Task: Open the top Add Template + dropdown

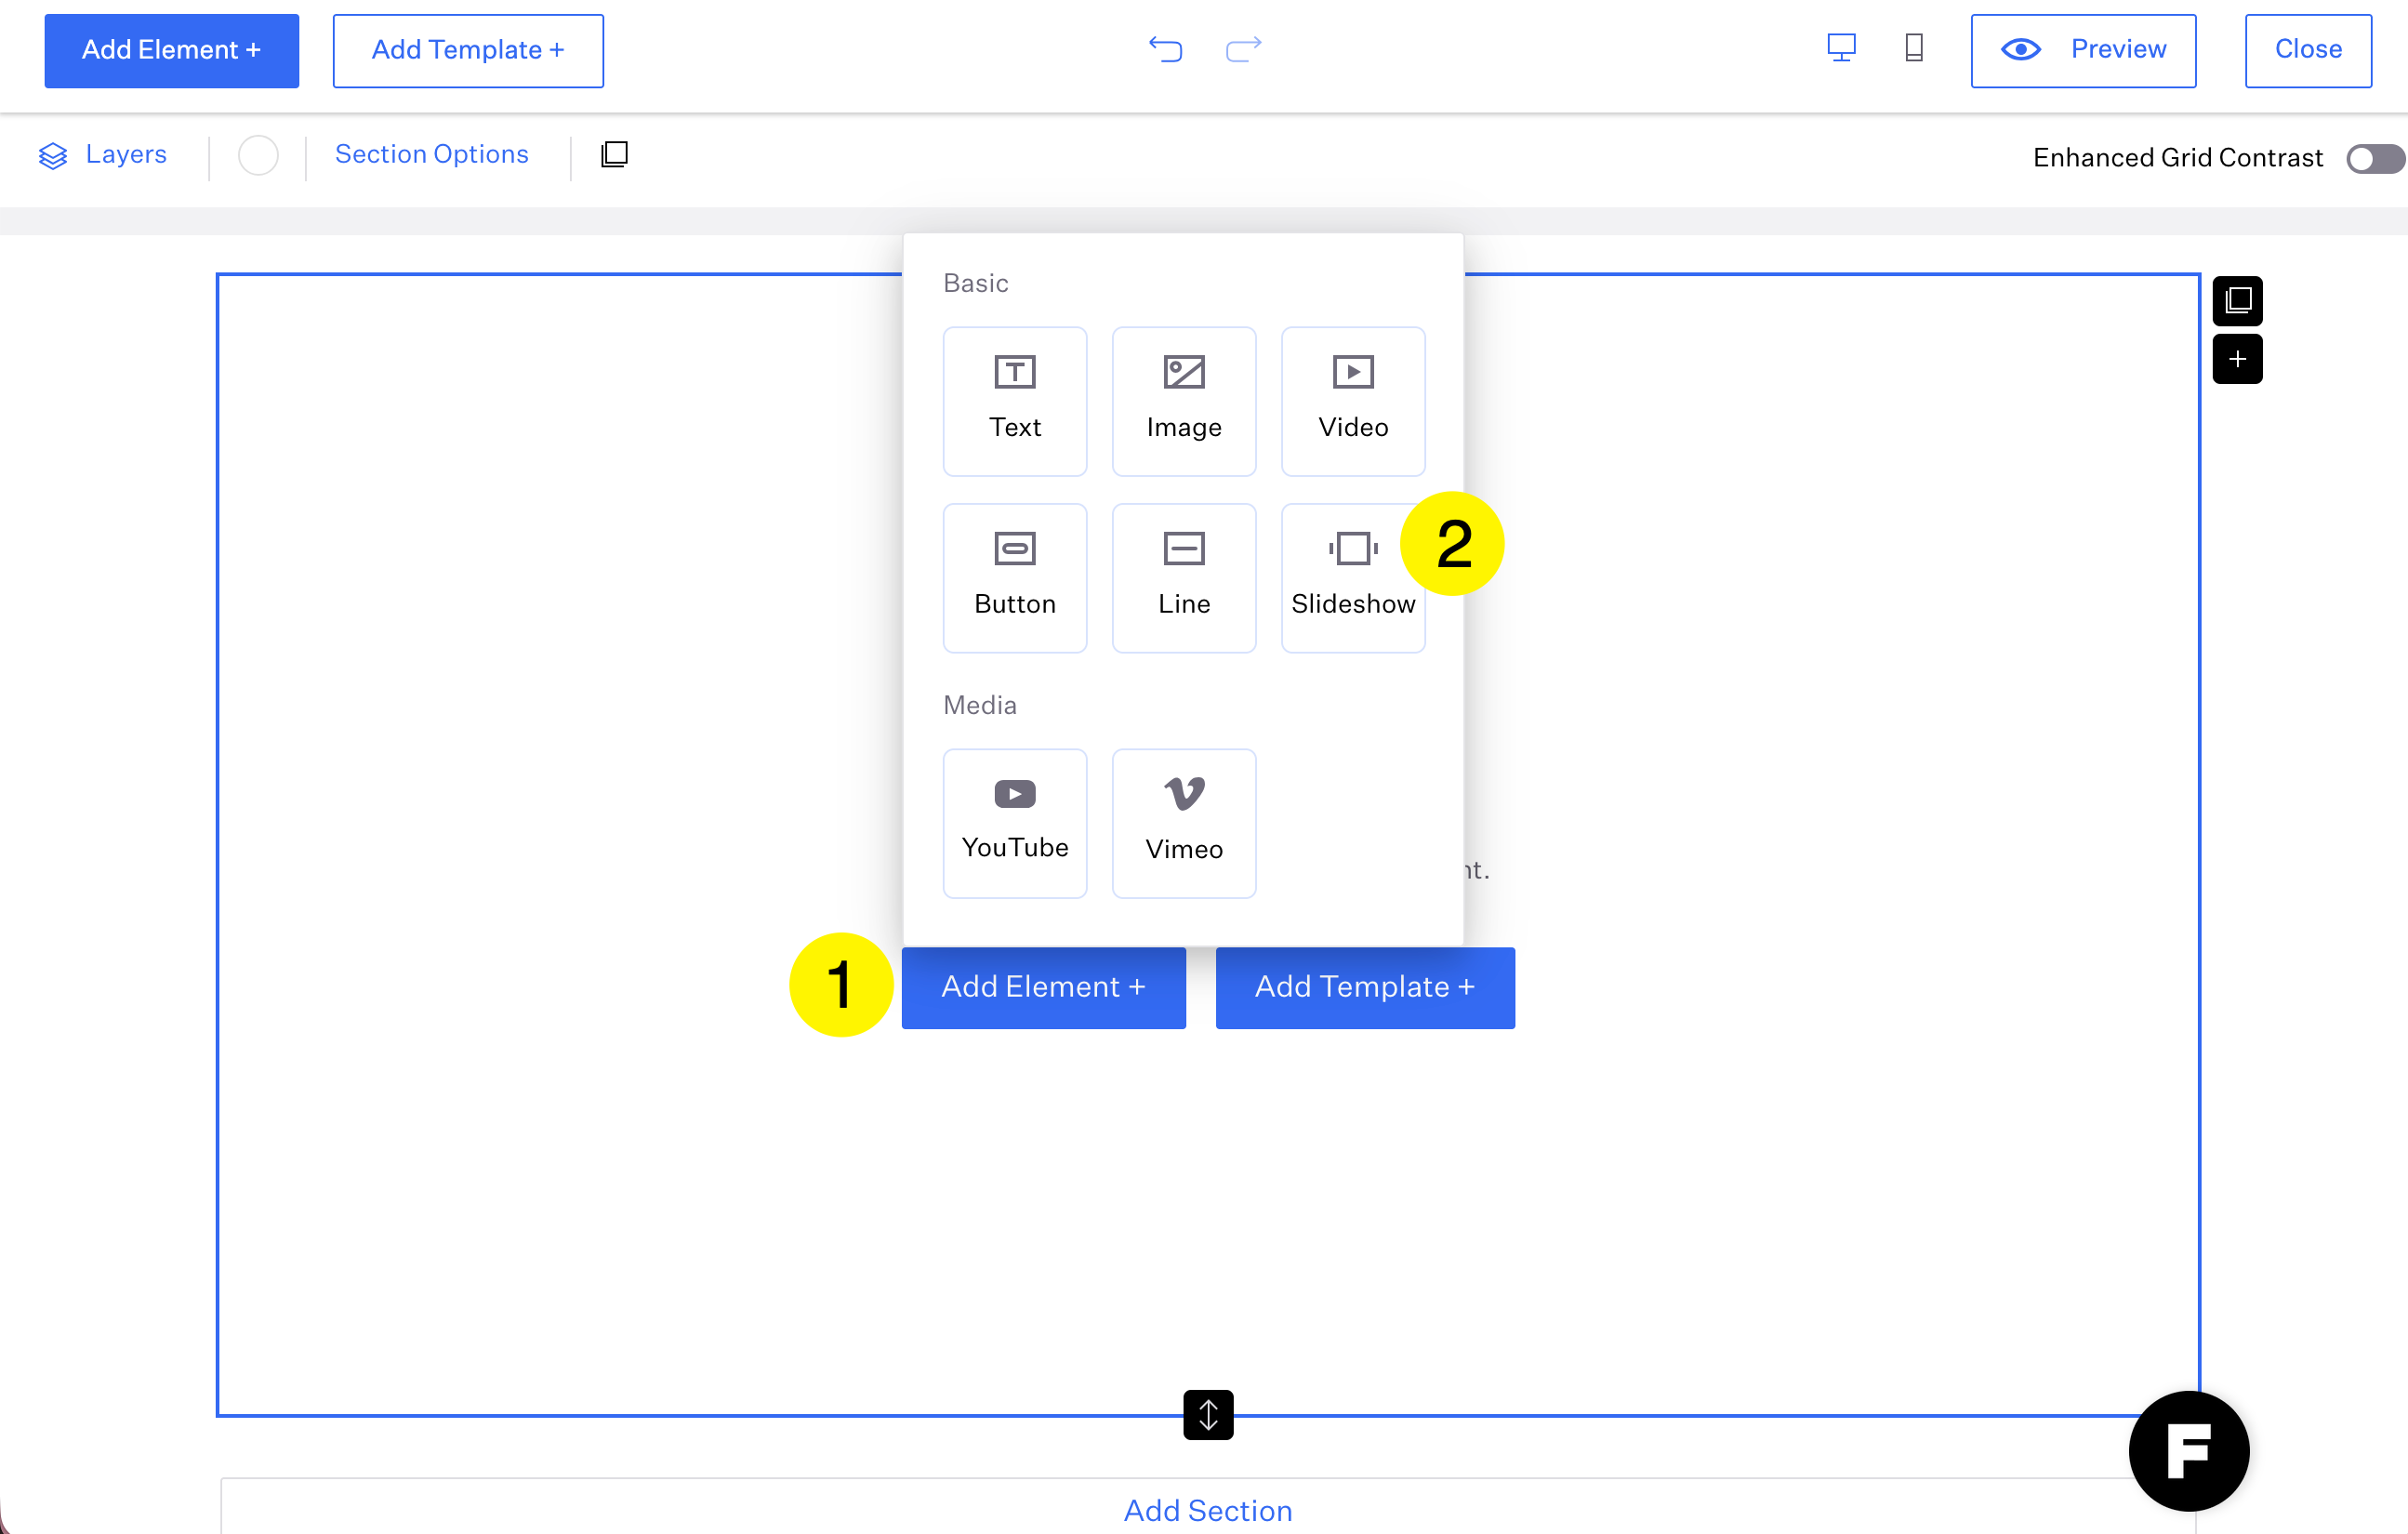Action: [x=468, y=50]
